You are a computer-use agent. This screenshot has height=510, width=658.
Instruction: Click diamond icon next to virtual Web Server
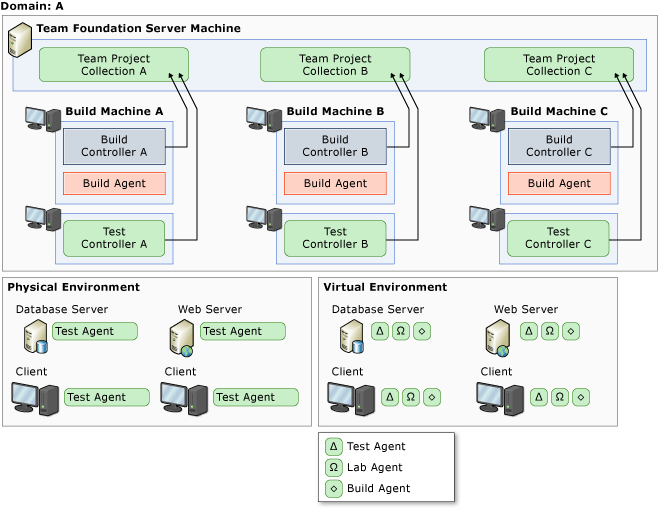coord(571,331)
